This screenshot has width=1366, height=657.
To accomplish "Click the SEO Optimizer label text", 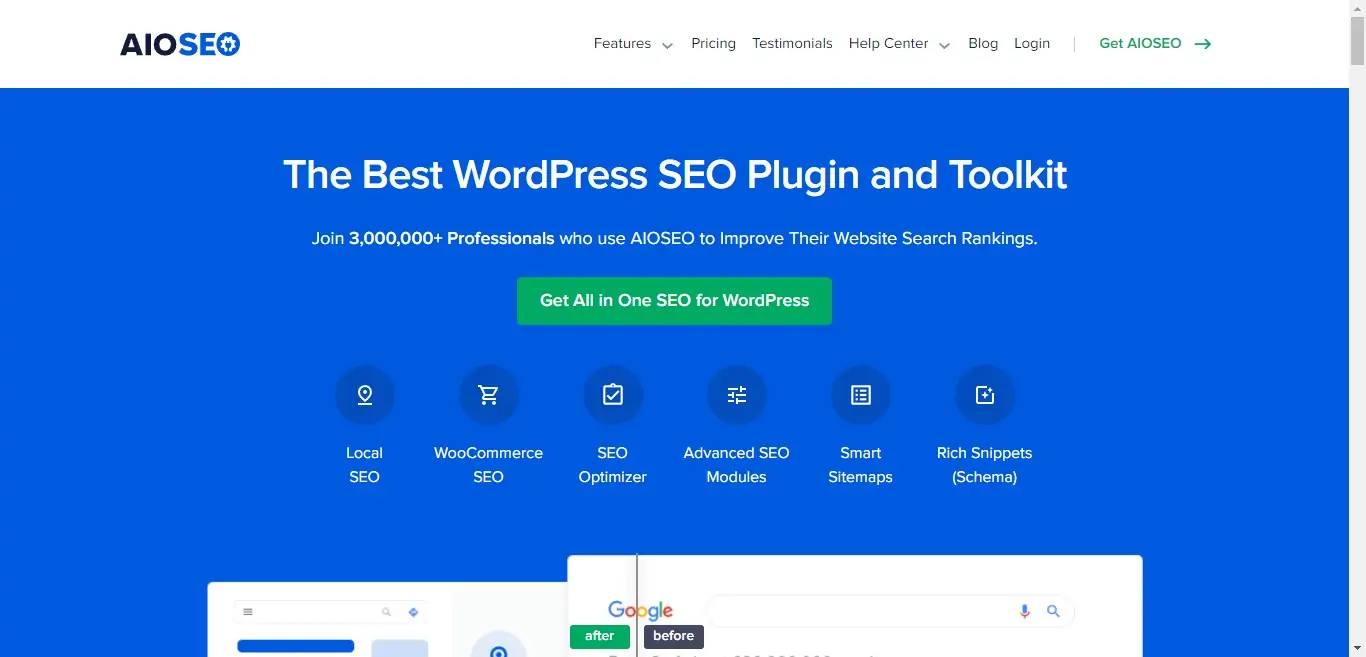I will pyautogui.click(x=613, y=465).
